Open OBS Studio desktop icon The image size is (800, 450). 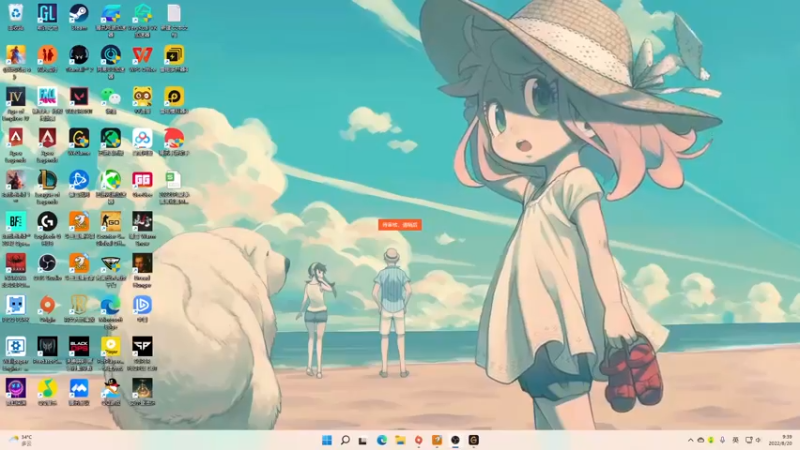pos(47,264)
